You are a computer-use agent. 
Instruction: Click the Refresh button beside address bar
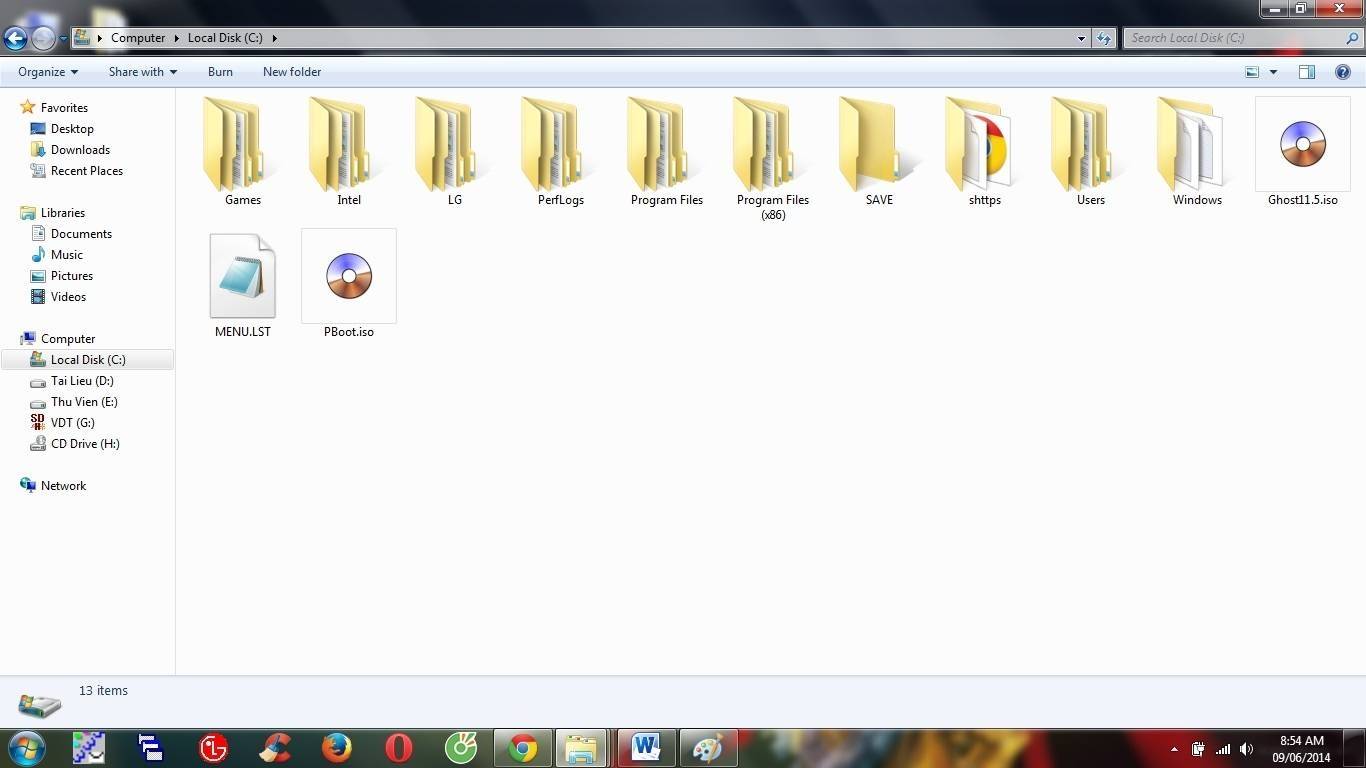(1104, 38)
